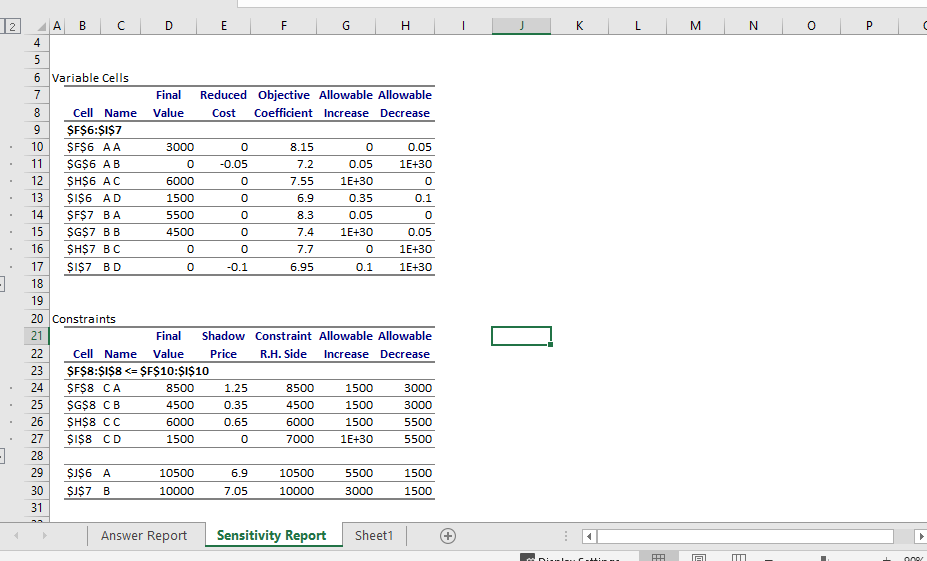The height and width of the screenshot is (561, 927).
Task: Switch to Page Layout view in status bar
Action: tap(699, 557)
